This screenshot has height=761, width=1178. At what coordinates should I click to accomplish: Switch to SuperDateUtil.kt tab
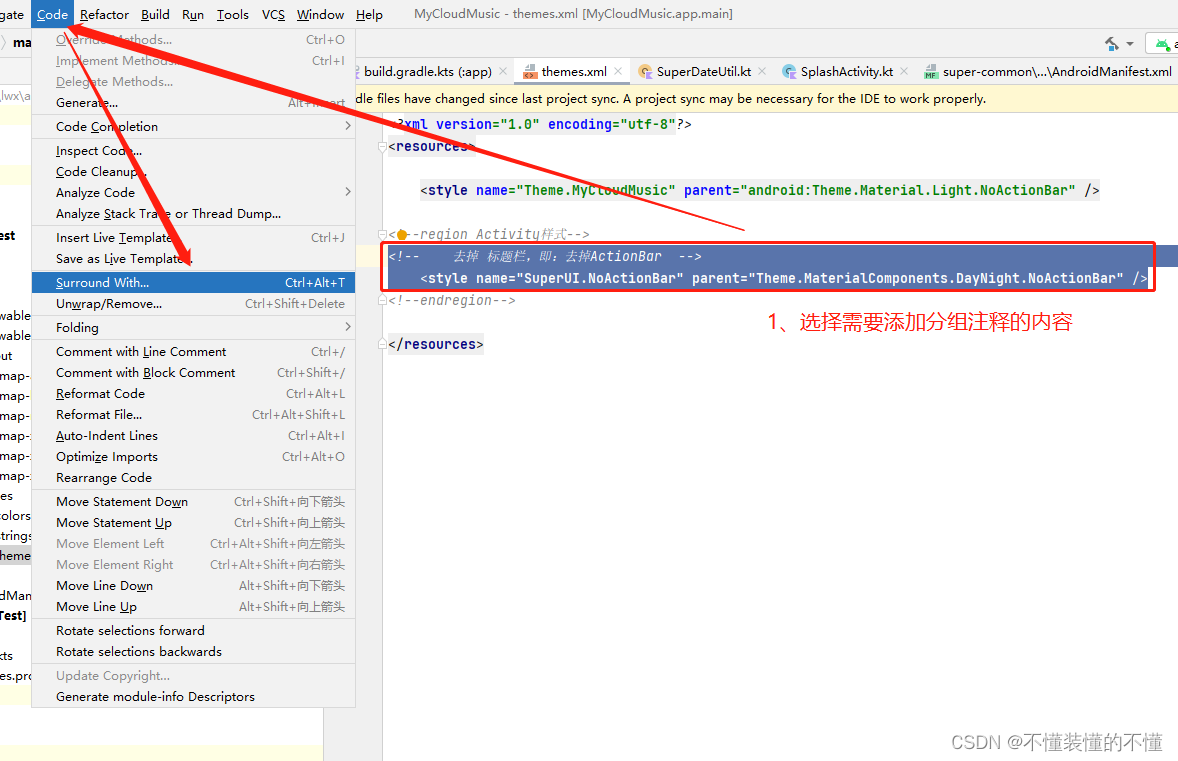(x=703, y=71)
